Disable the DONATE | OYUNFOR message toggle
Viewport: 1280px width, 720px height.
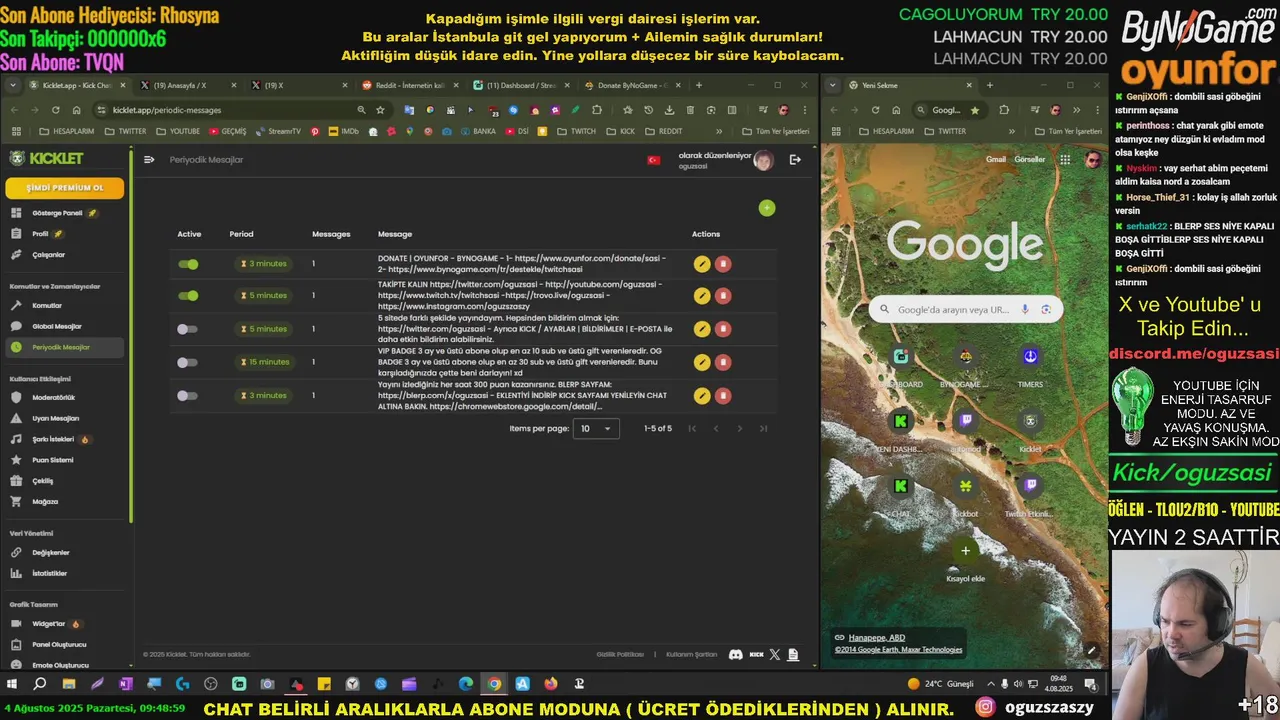[188, 264]
